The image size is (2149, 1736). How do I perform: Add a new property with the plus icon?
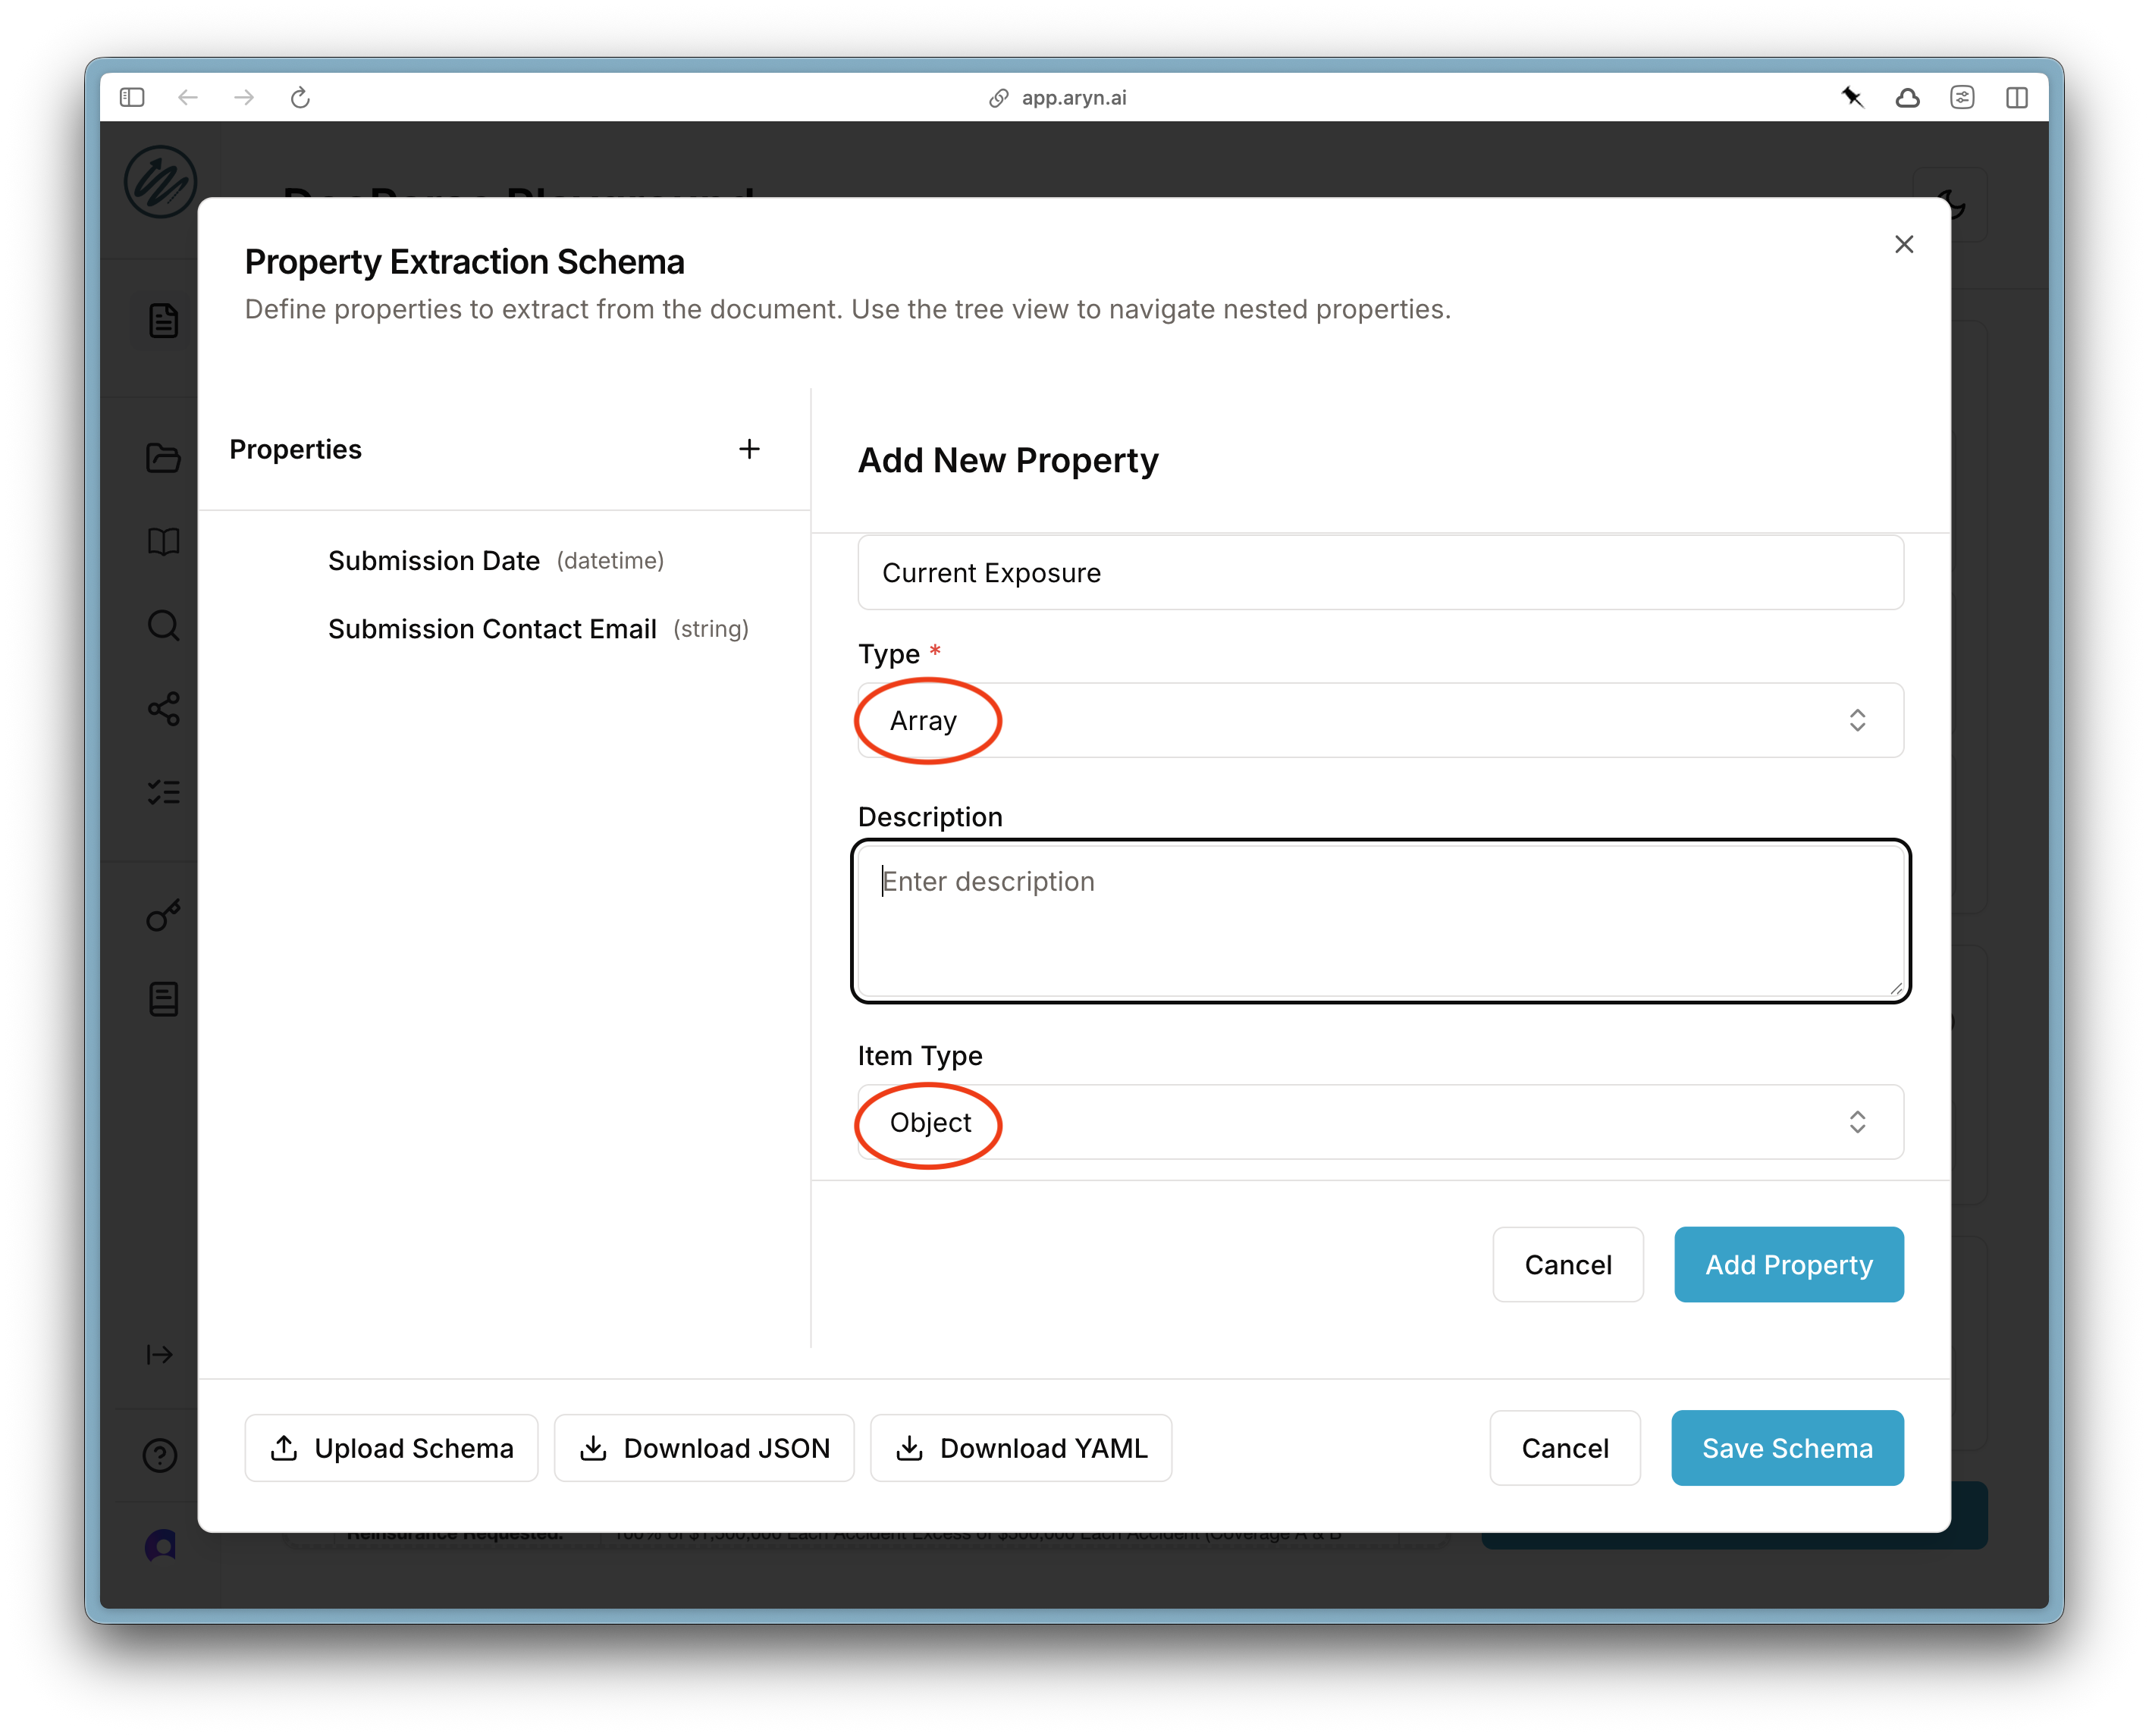tap(749, 449)
